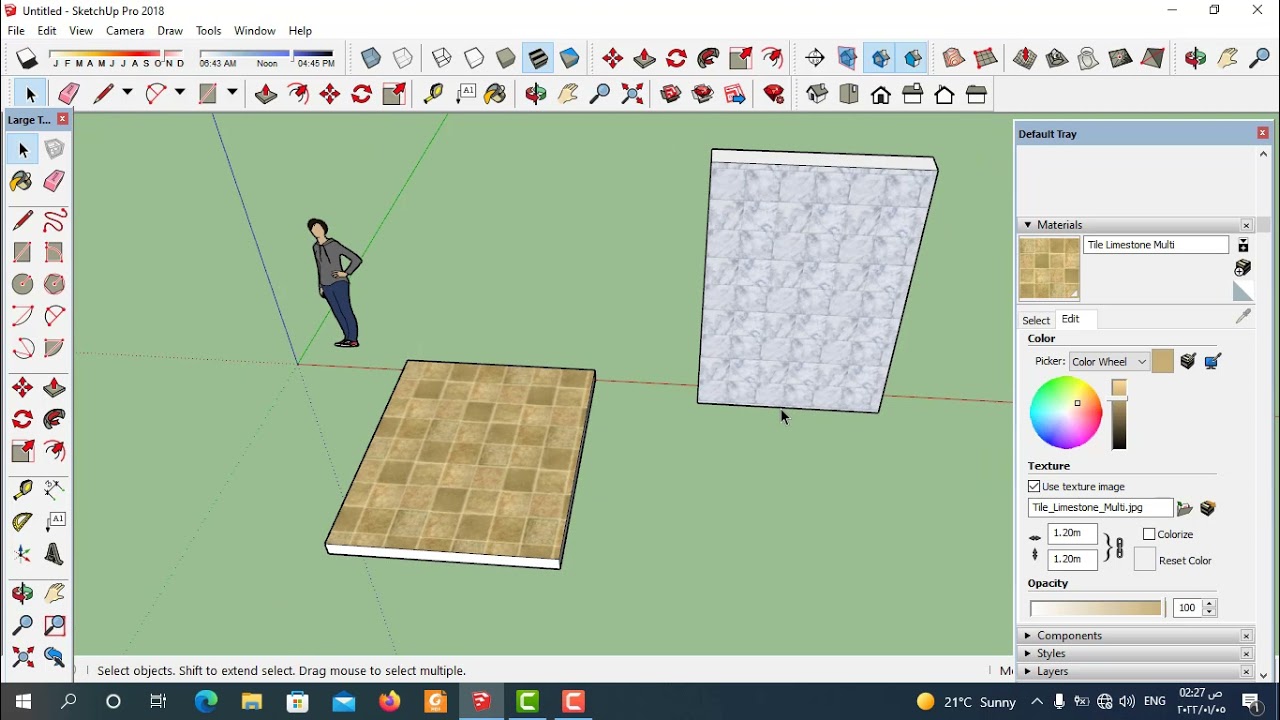Open Firefox from the taskbar
The image size is (1280, 720).
389,701
